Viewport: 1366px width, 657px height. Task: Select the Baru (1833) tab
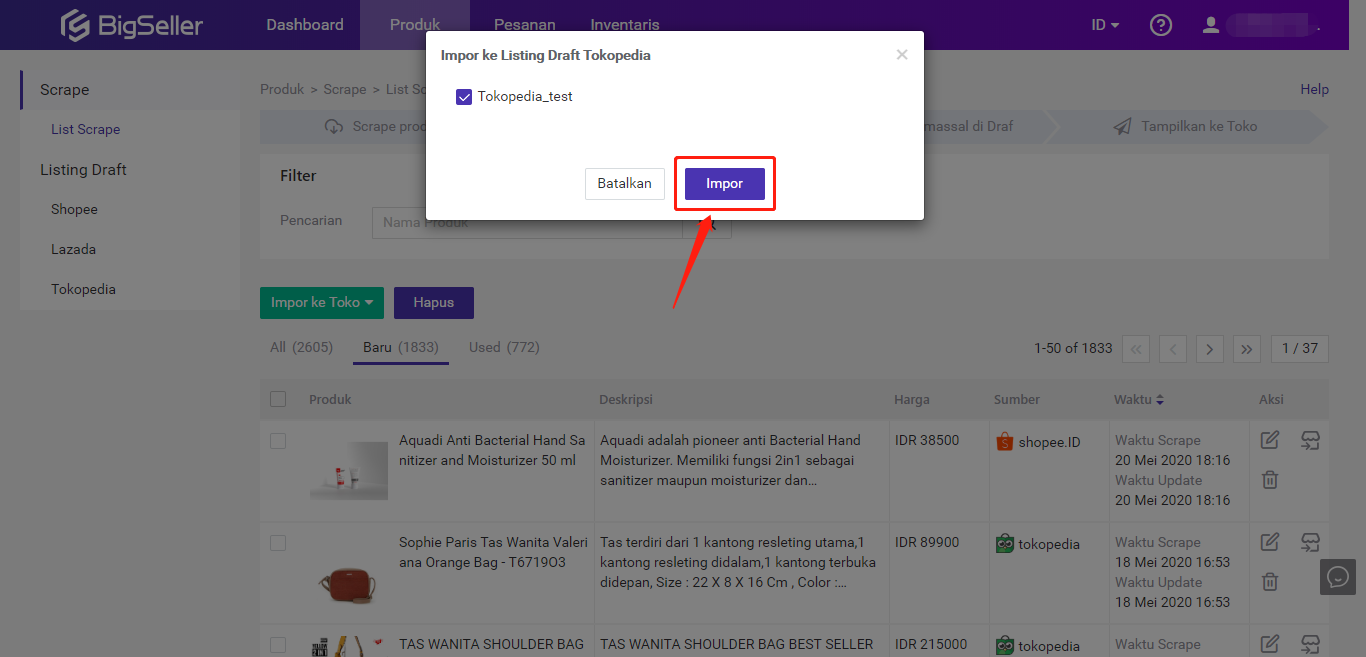coord(401,347)
